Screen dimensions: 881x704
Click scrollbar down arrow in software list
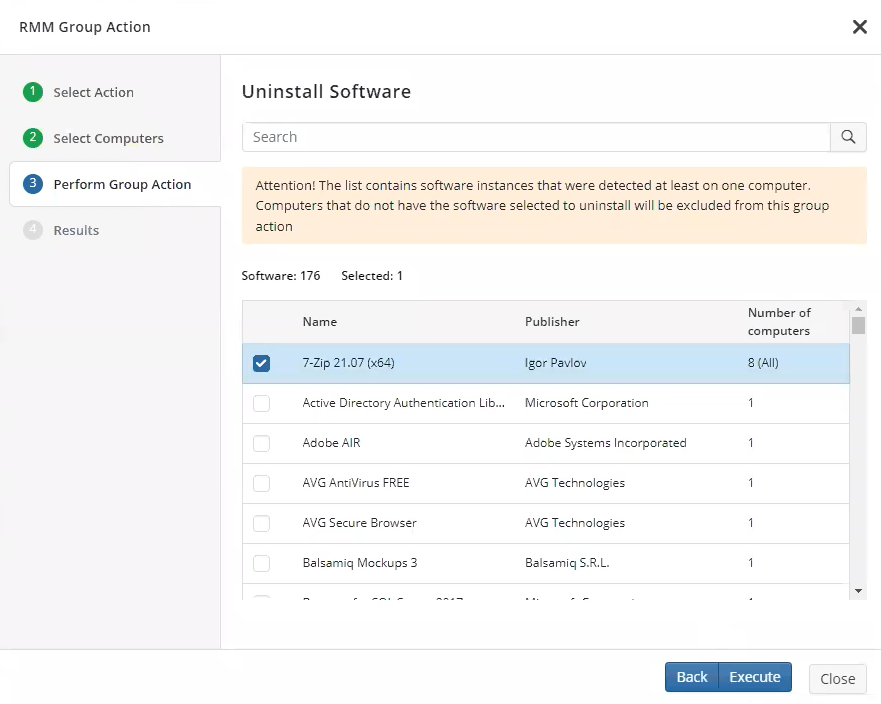tap(858, 591)
